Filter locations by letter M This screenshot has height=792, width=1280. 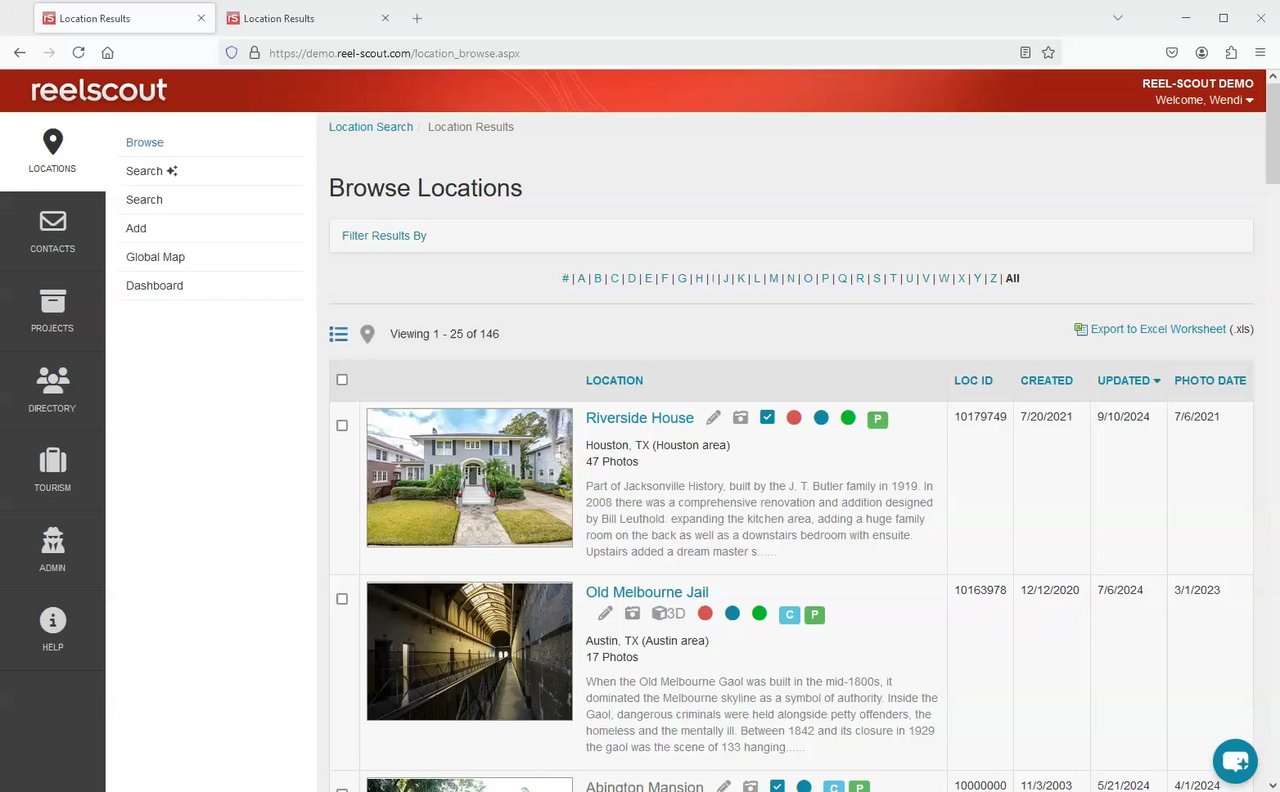tap(774, 279)
